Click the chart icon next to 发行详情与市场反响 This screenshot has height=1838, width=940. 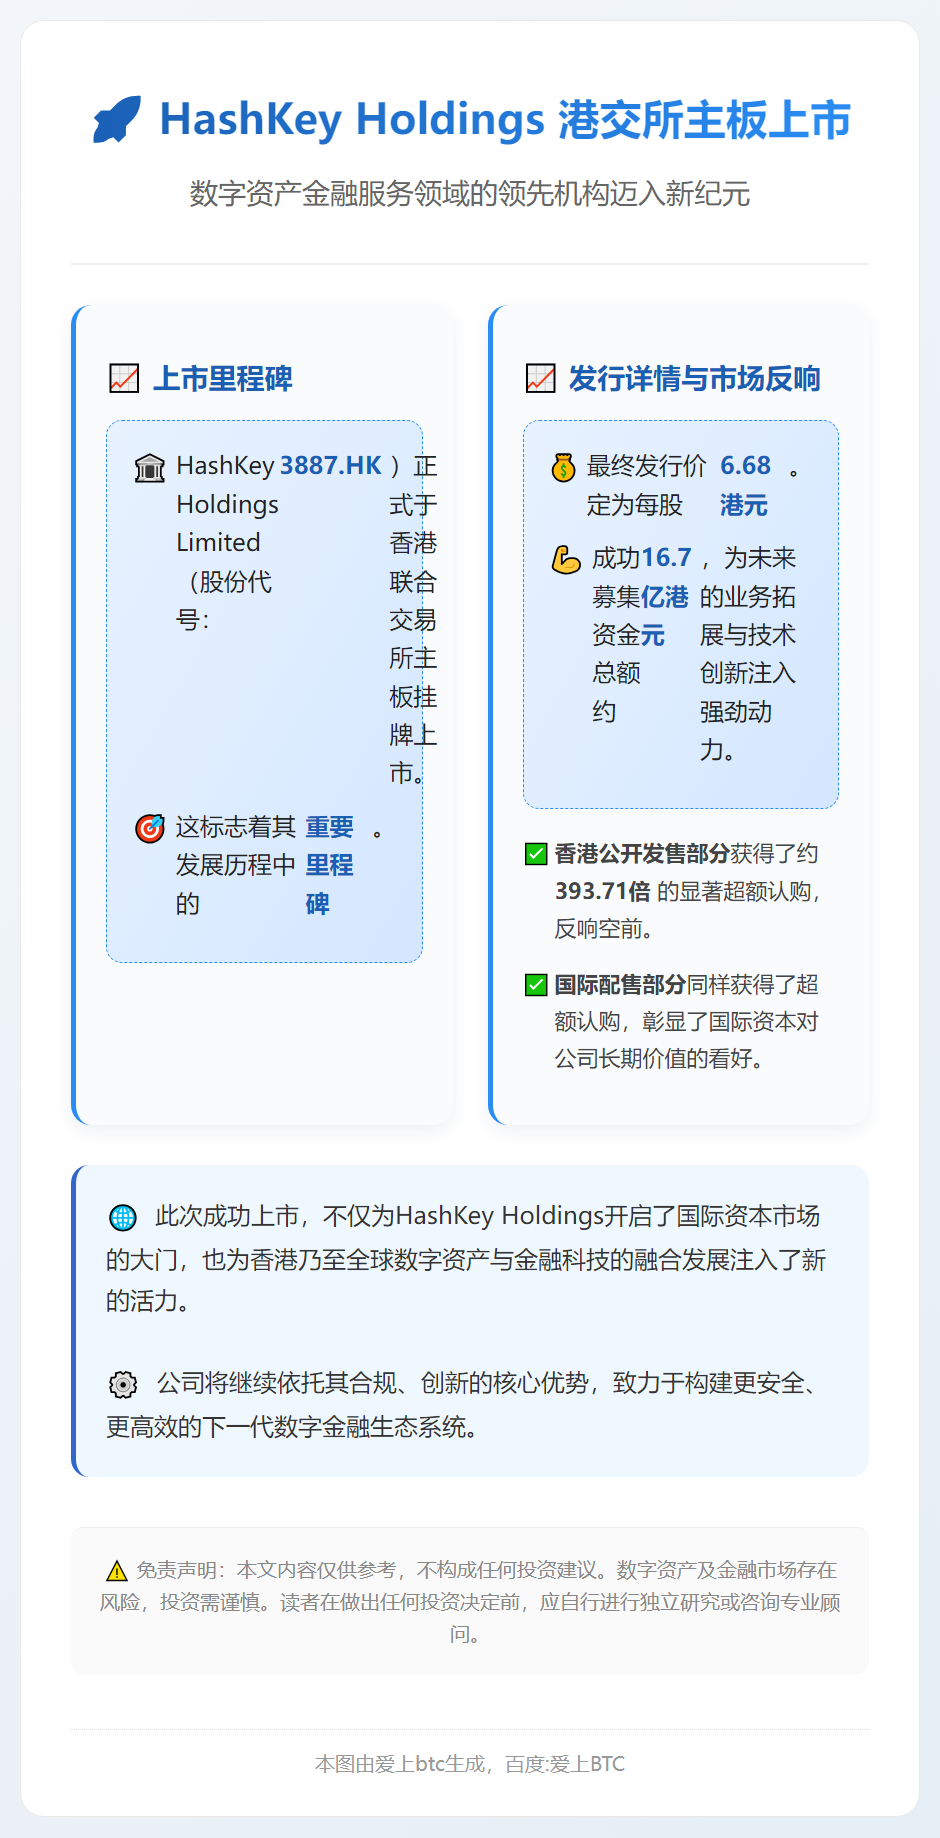point(540,379)
